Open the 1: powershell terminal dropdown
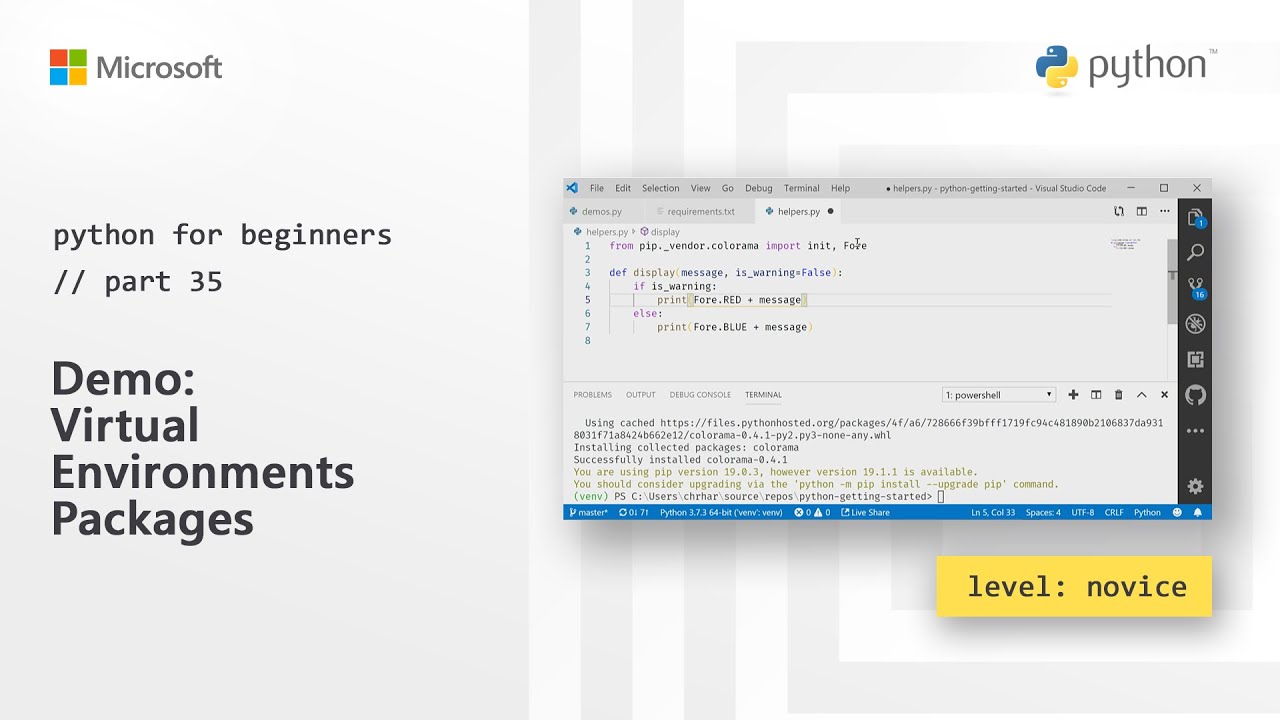This screenshot has height=720, width=1280. (999, 395)
